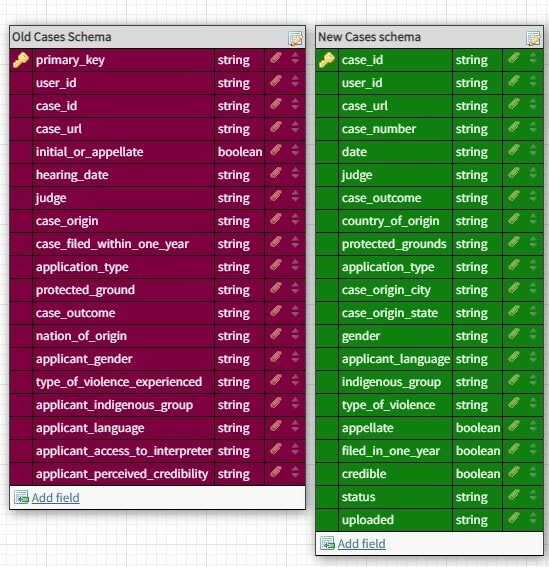Select Old Cases Schema title bar
Screen dimensions: 549x567
(157, 37)
